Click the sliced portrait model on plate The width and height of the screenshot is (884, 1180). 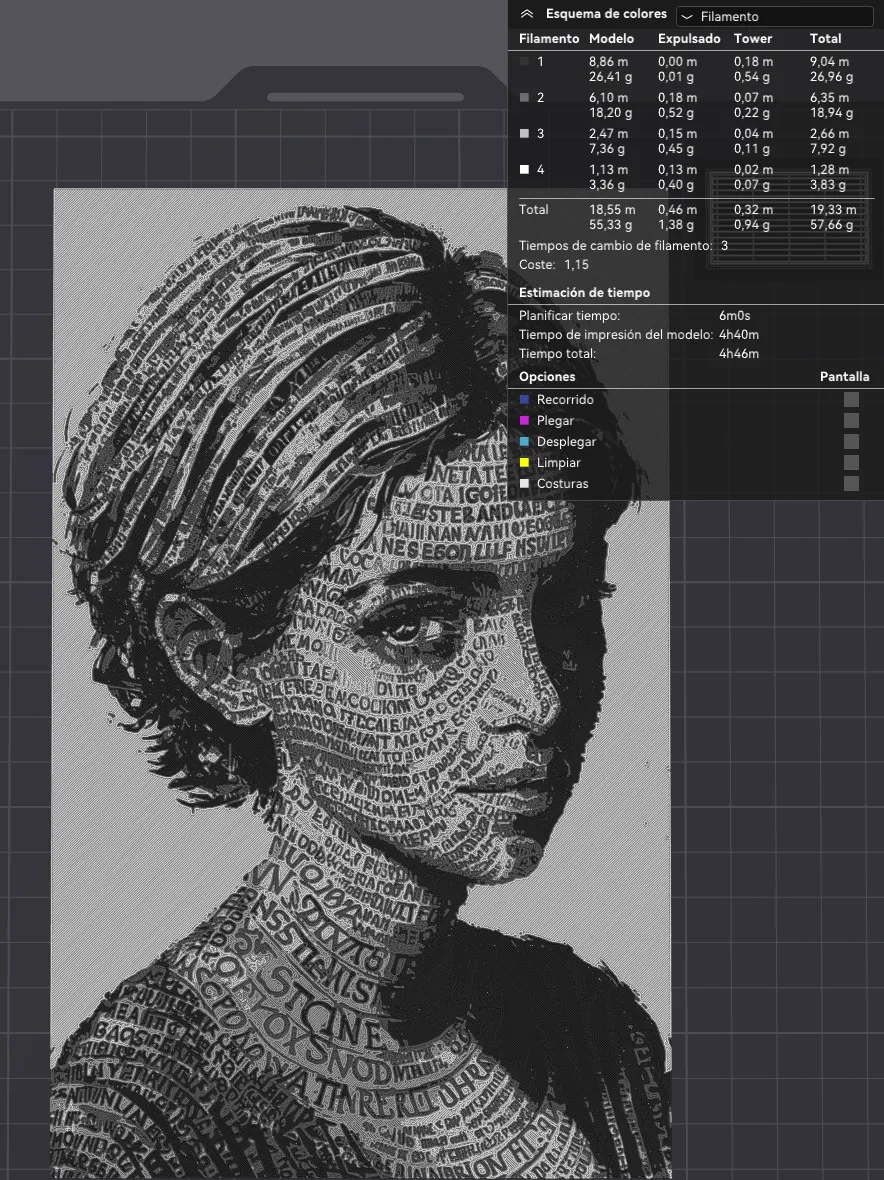coord(360,683)
